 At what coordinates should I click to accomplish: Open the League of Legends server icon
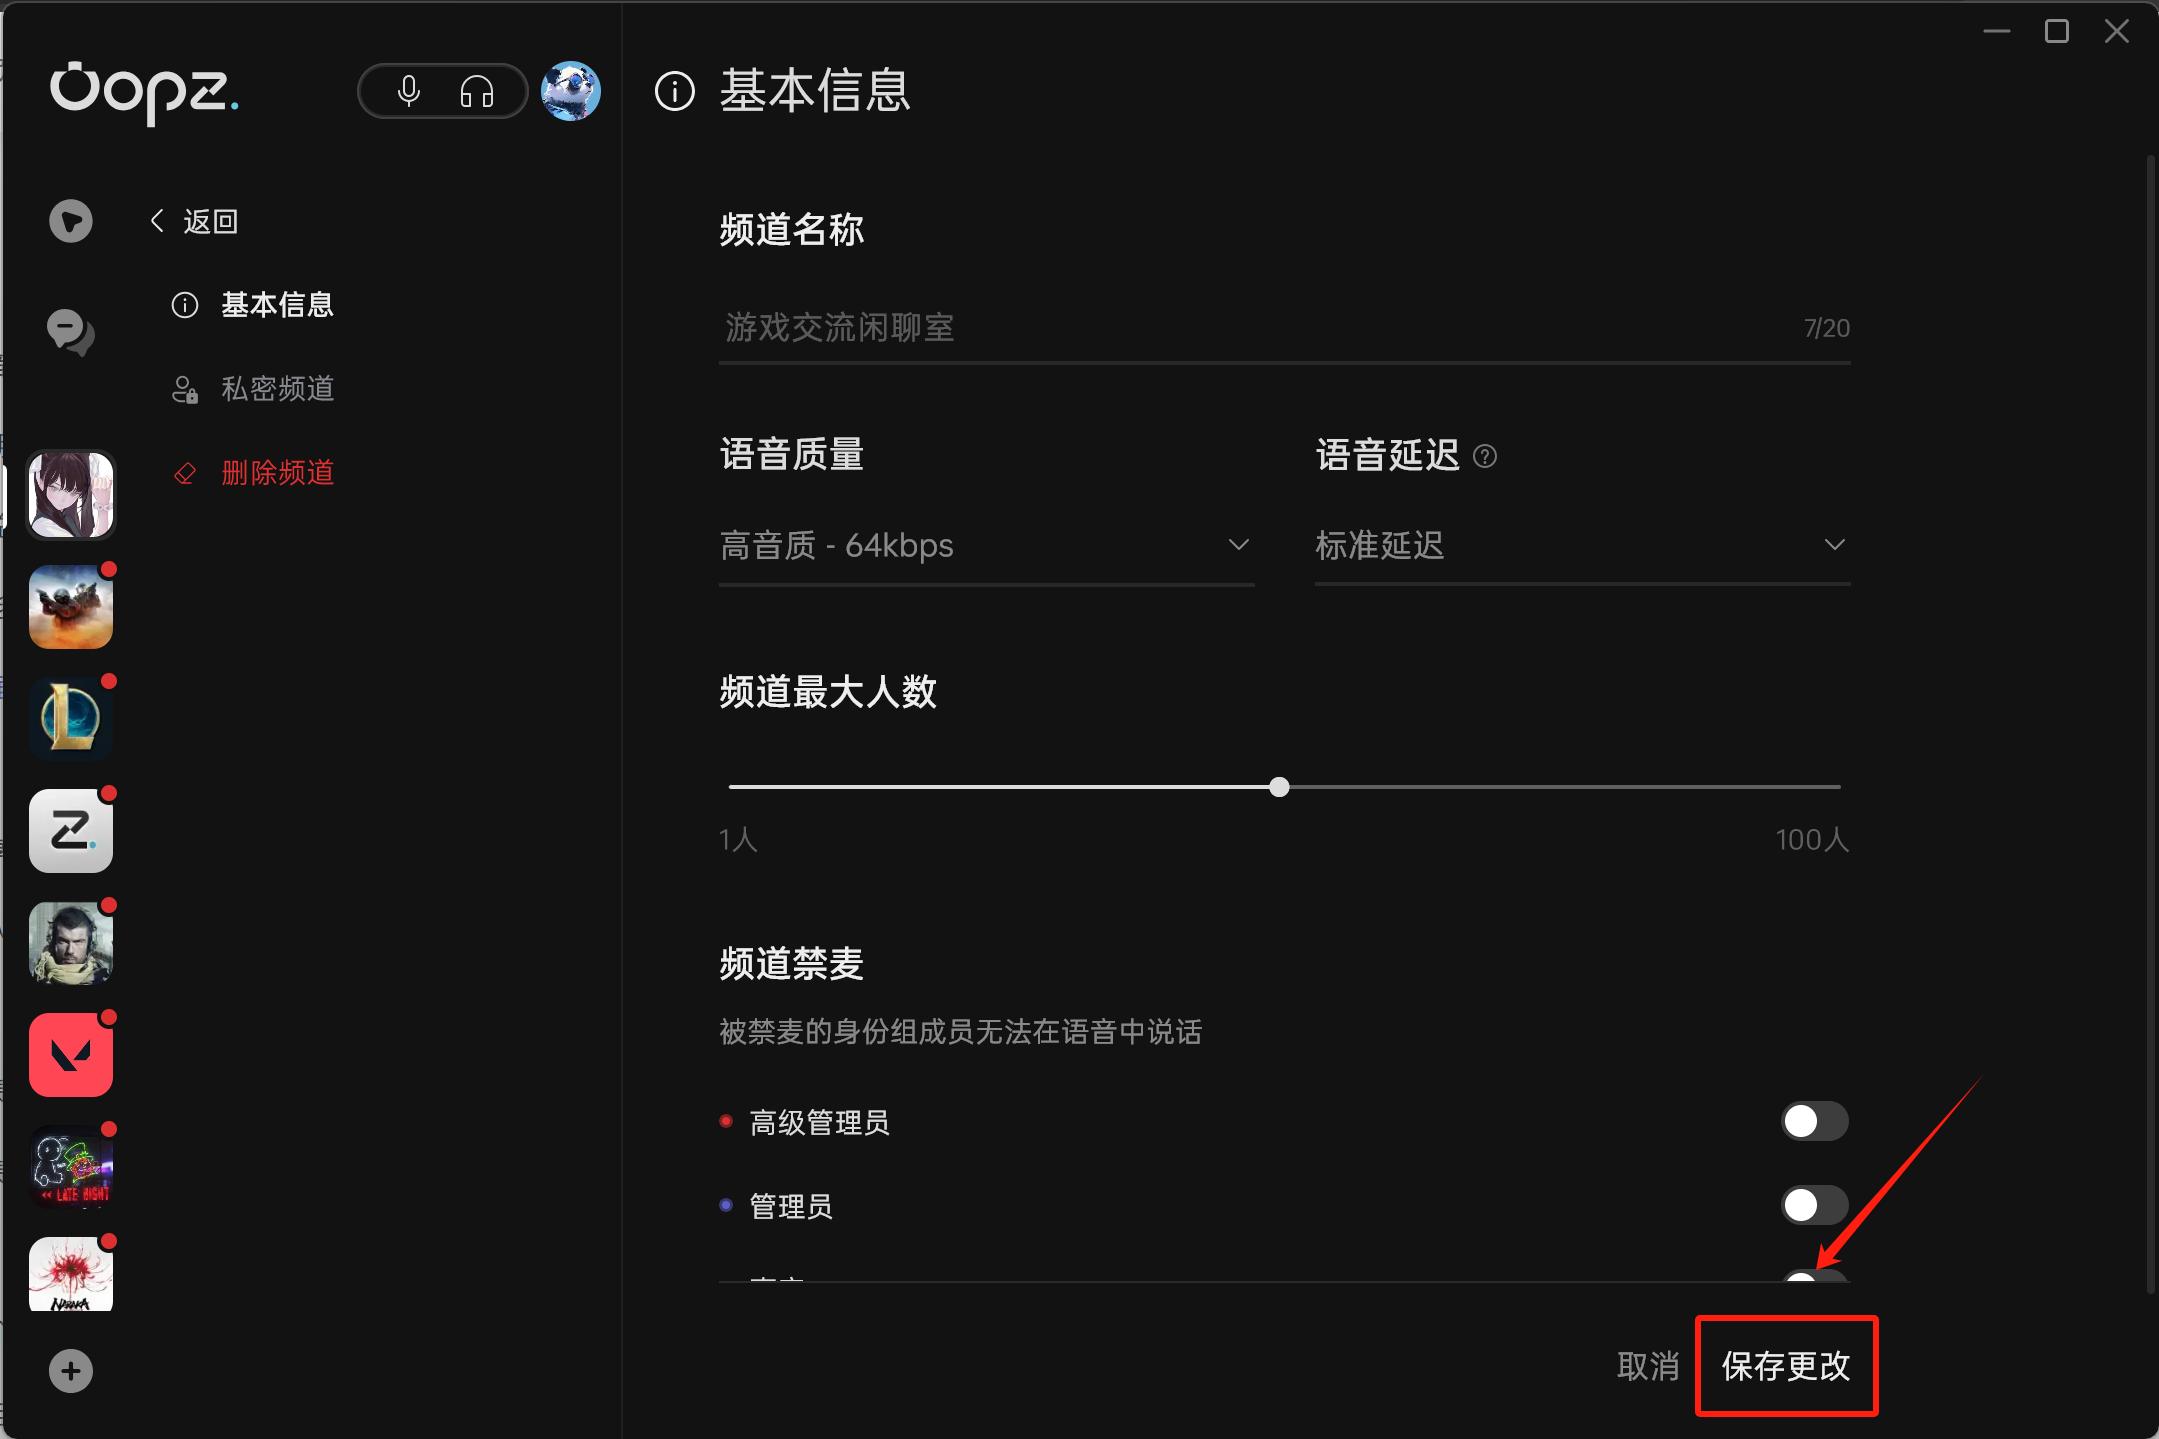click(x=71, y=719)
